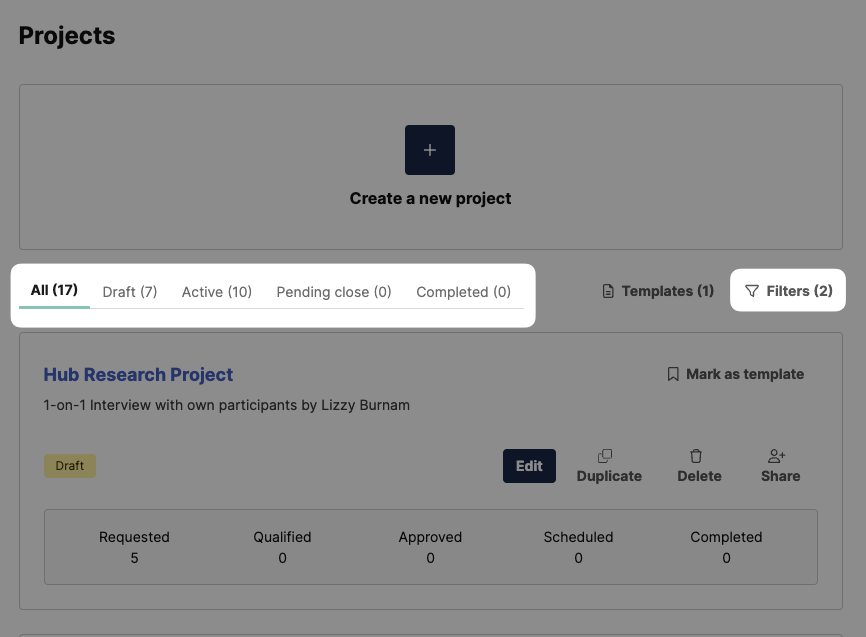Click the Share add-person icon
866x637 pixels.
[776, 456]
